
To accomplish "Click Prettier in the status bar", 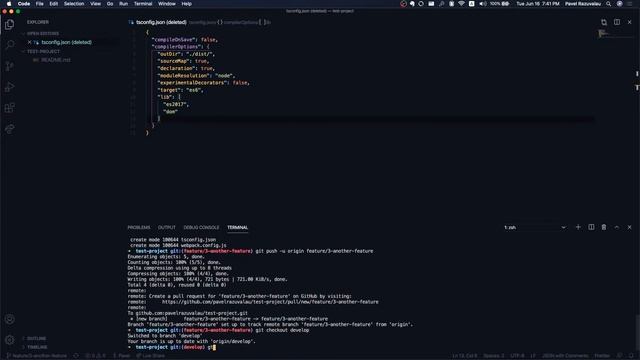I will click(x=602, y=356).
